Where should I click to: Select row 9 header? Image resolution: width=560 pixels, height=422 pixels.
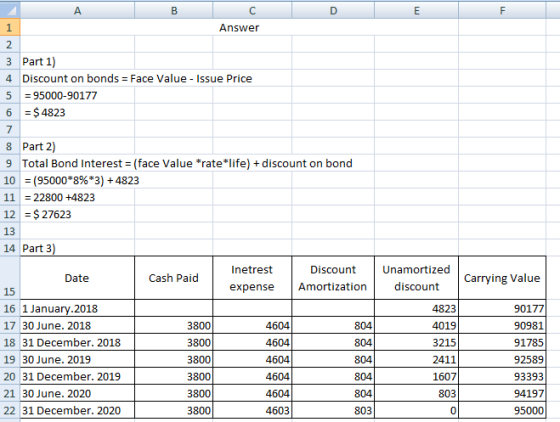10,163
